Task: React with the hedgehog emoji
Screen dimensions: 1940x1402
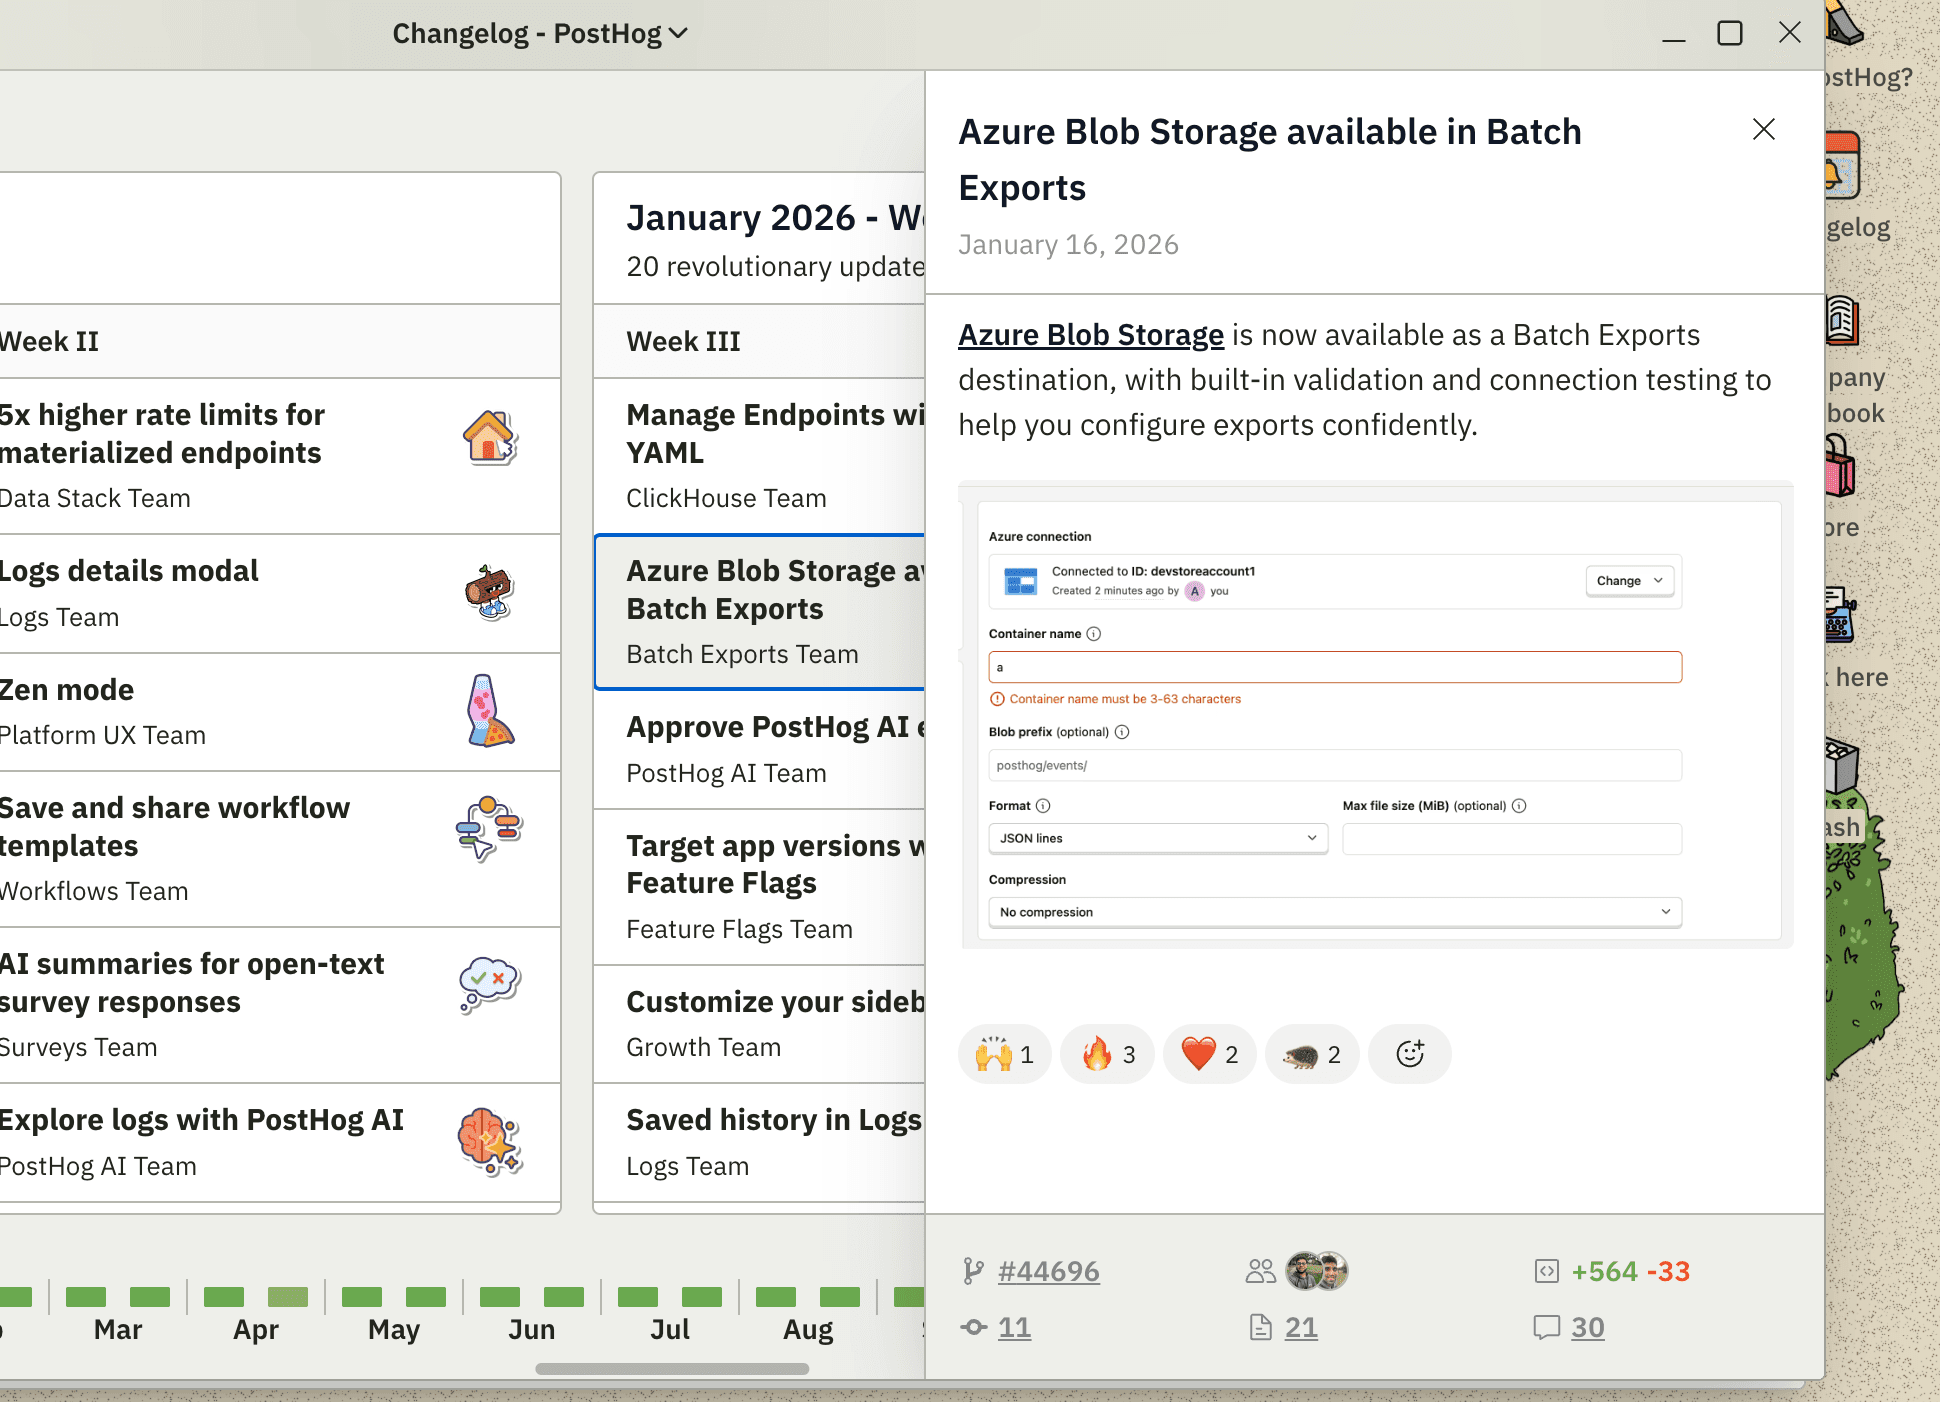Action: click(x=1312, y=1054)
